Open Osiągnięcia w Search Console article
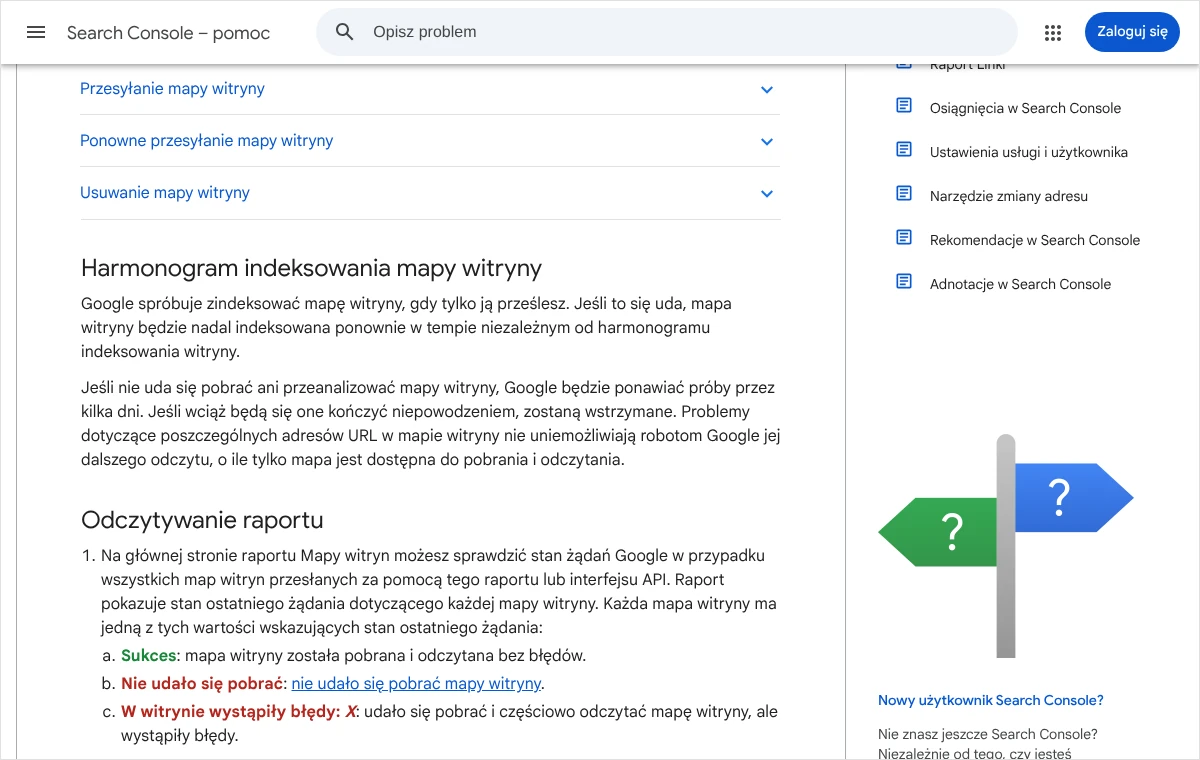The image size is (1200, 760). (x=1025, y=108)
